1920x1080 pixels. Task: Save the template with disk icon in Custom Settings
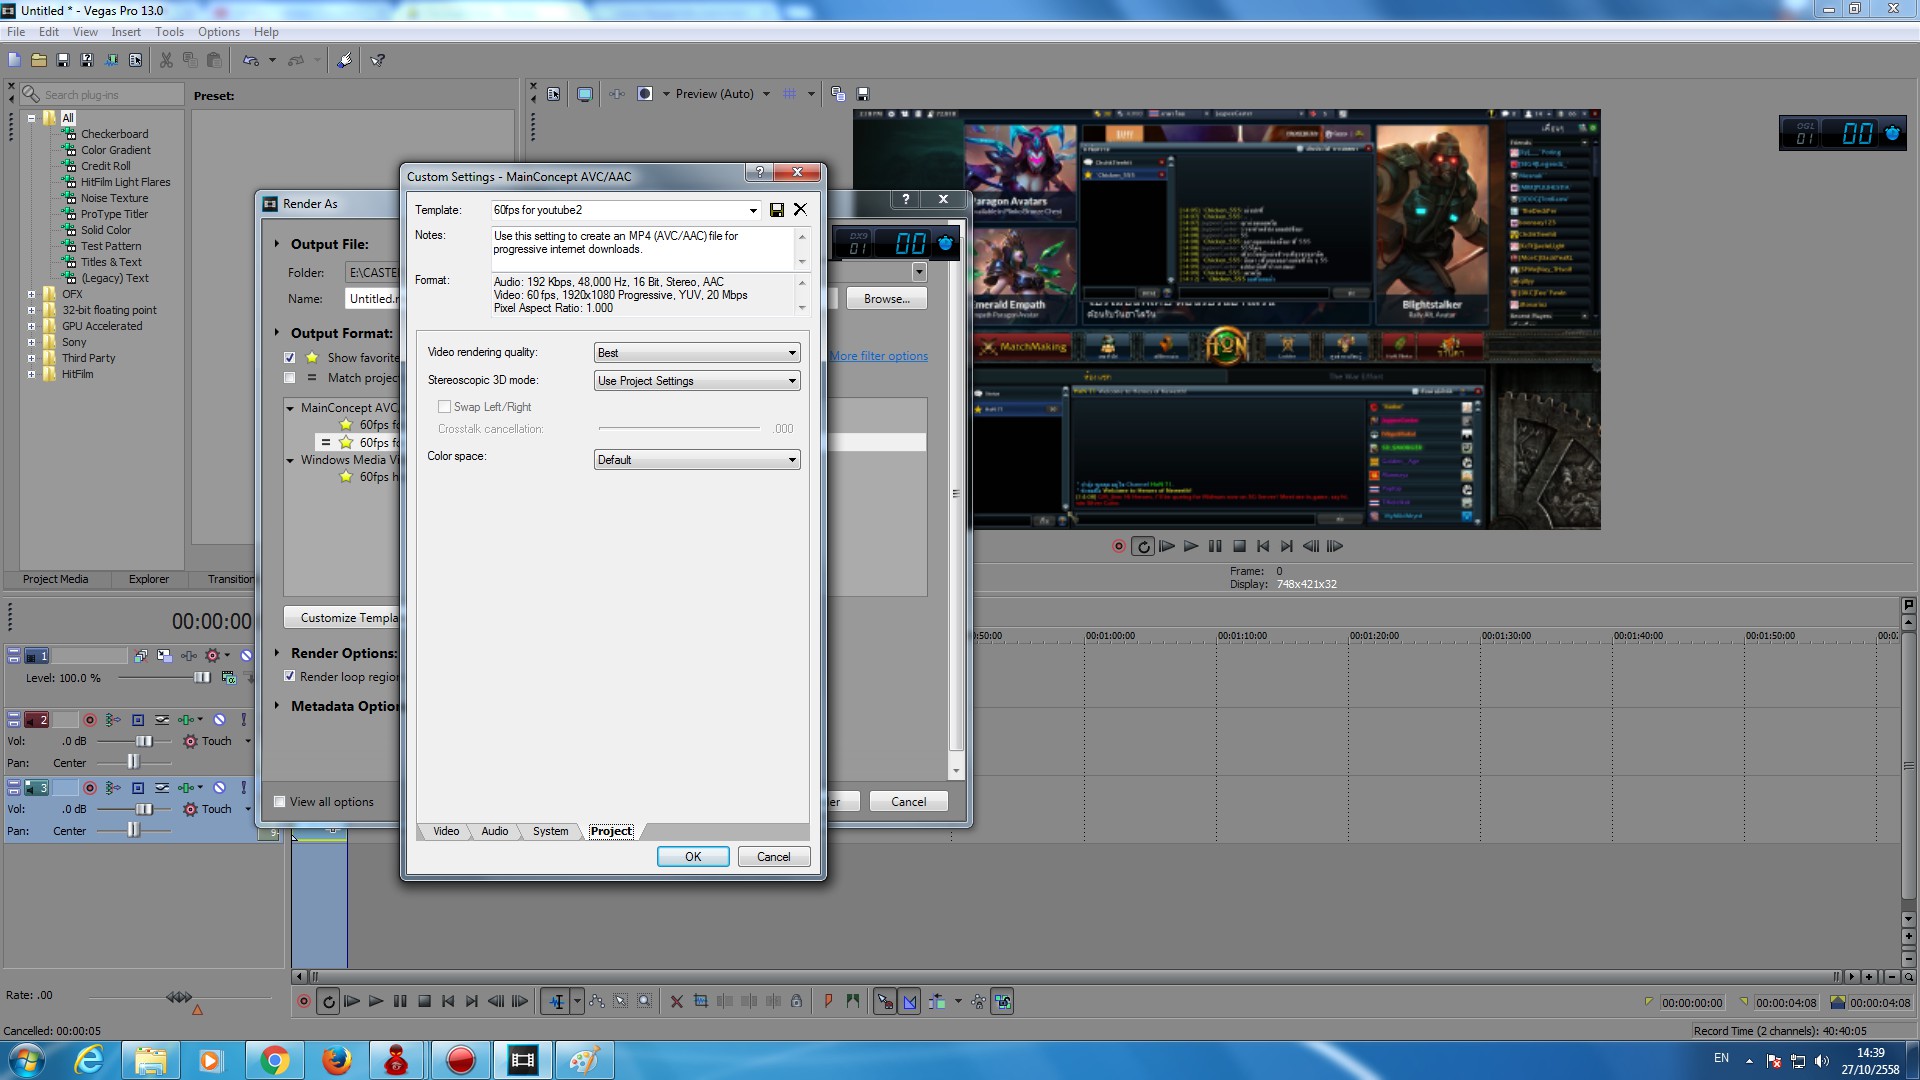[x=776, y=210]
